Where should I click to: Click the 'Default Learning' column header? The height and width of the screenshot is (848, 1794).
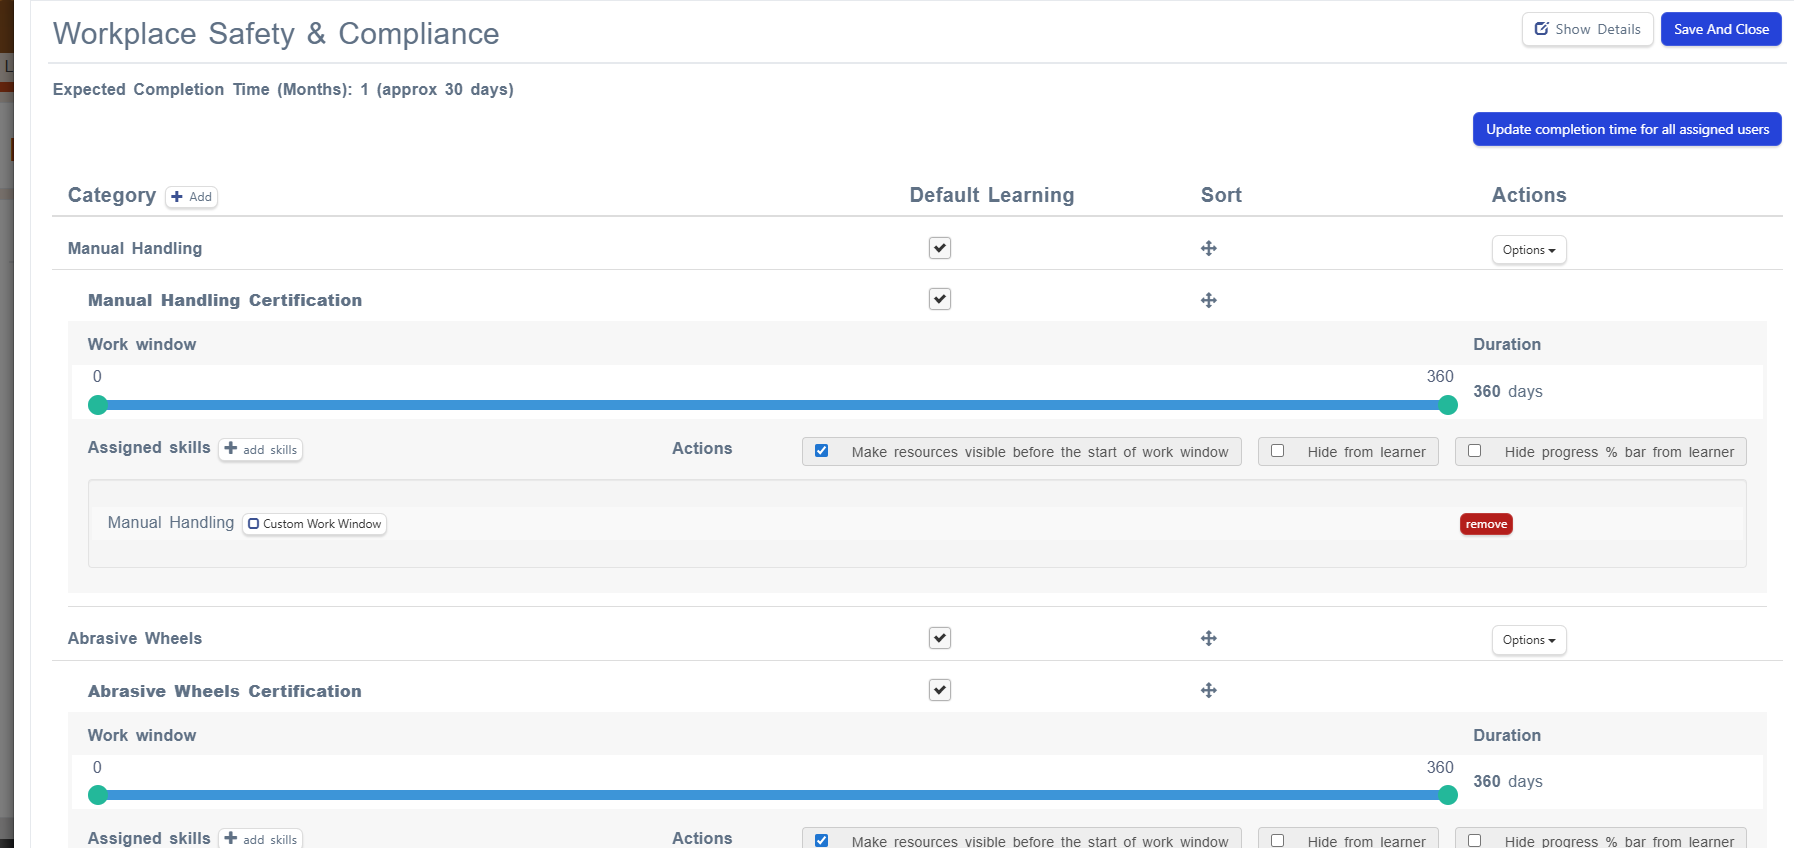(992, 195)
